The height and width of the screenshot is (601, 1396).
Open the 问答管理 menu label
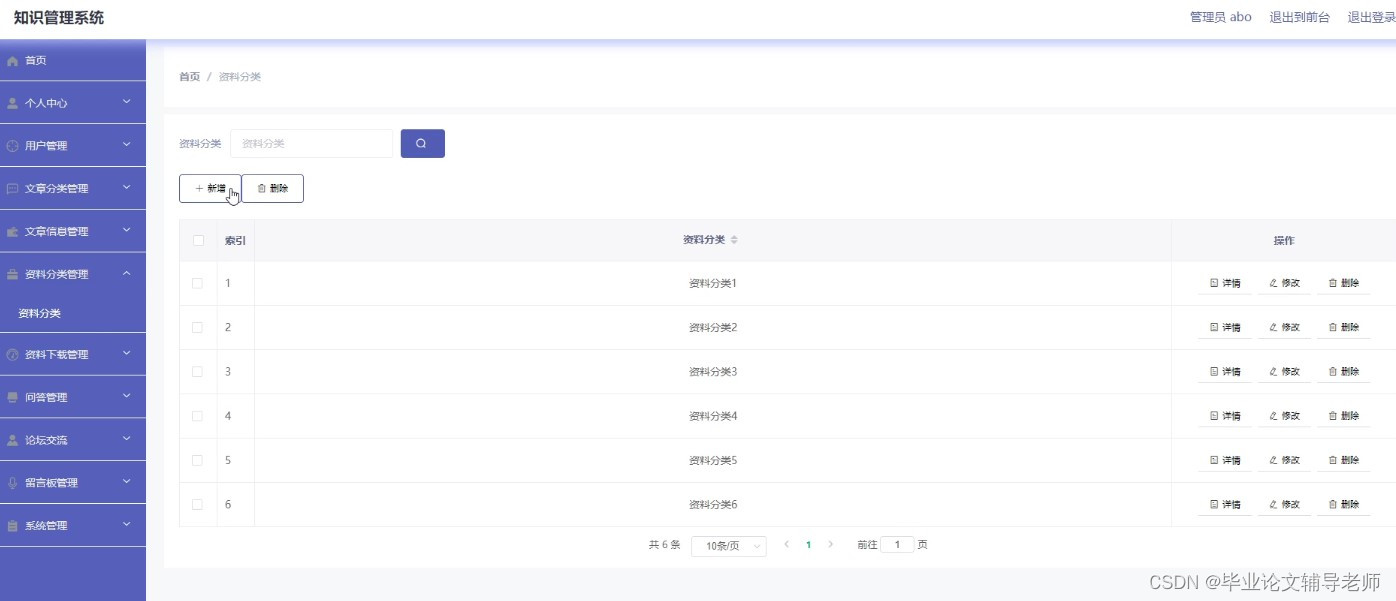point(46,397)
